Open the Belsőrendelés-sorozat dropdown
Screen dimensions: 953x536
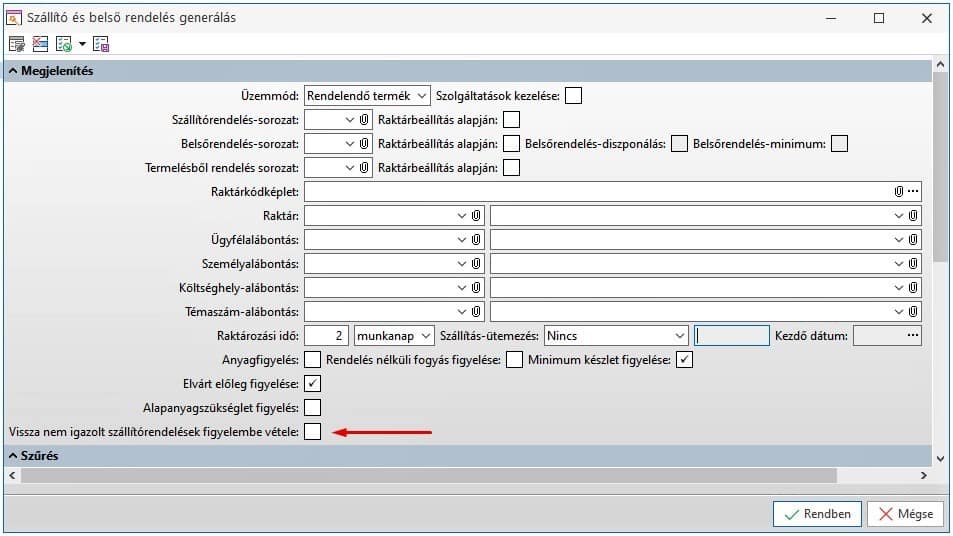coord(349,144)
